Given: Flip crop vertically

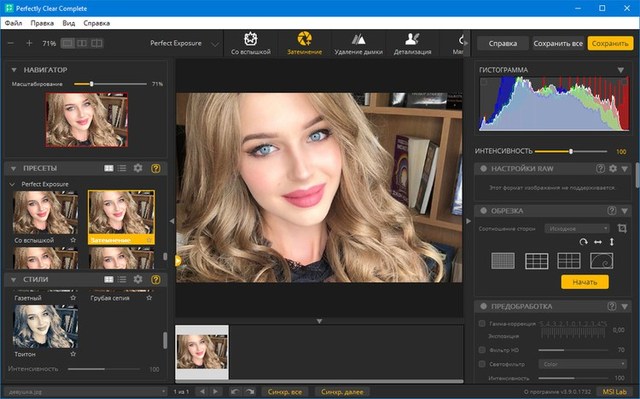Looking at the screenshot, I should [611, 242].
